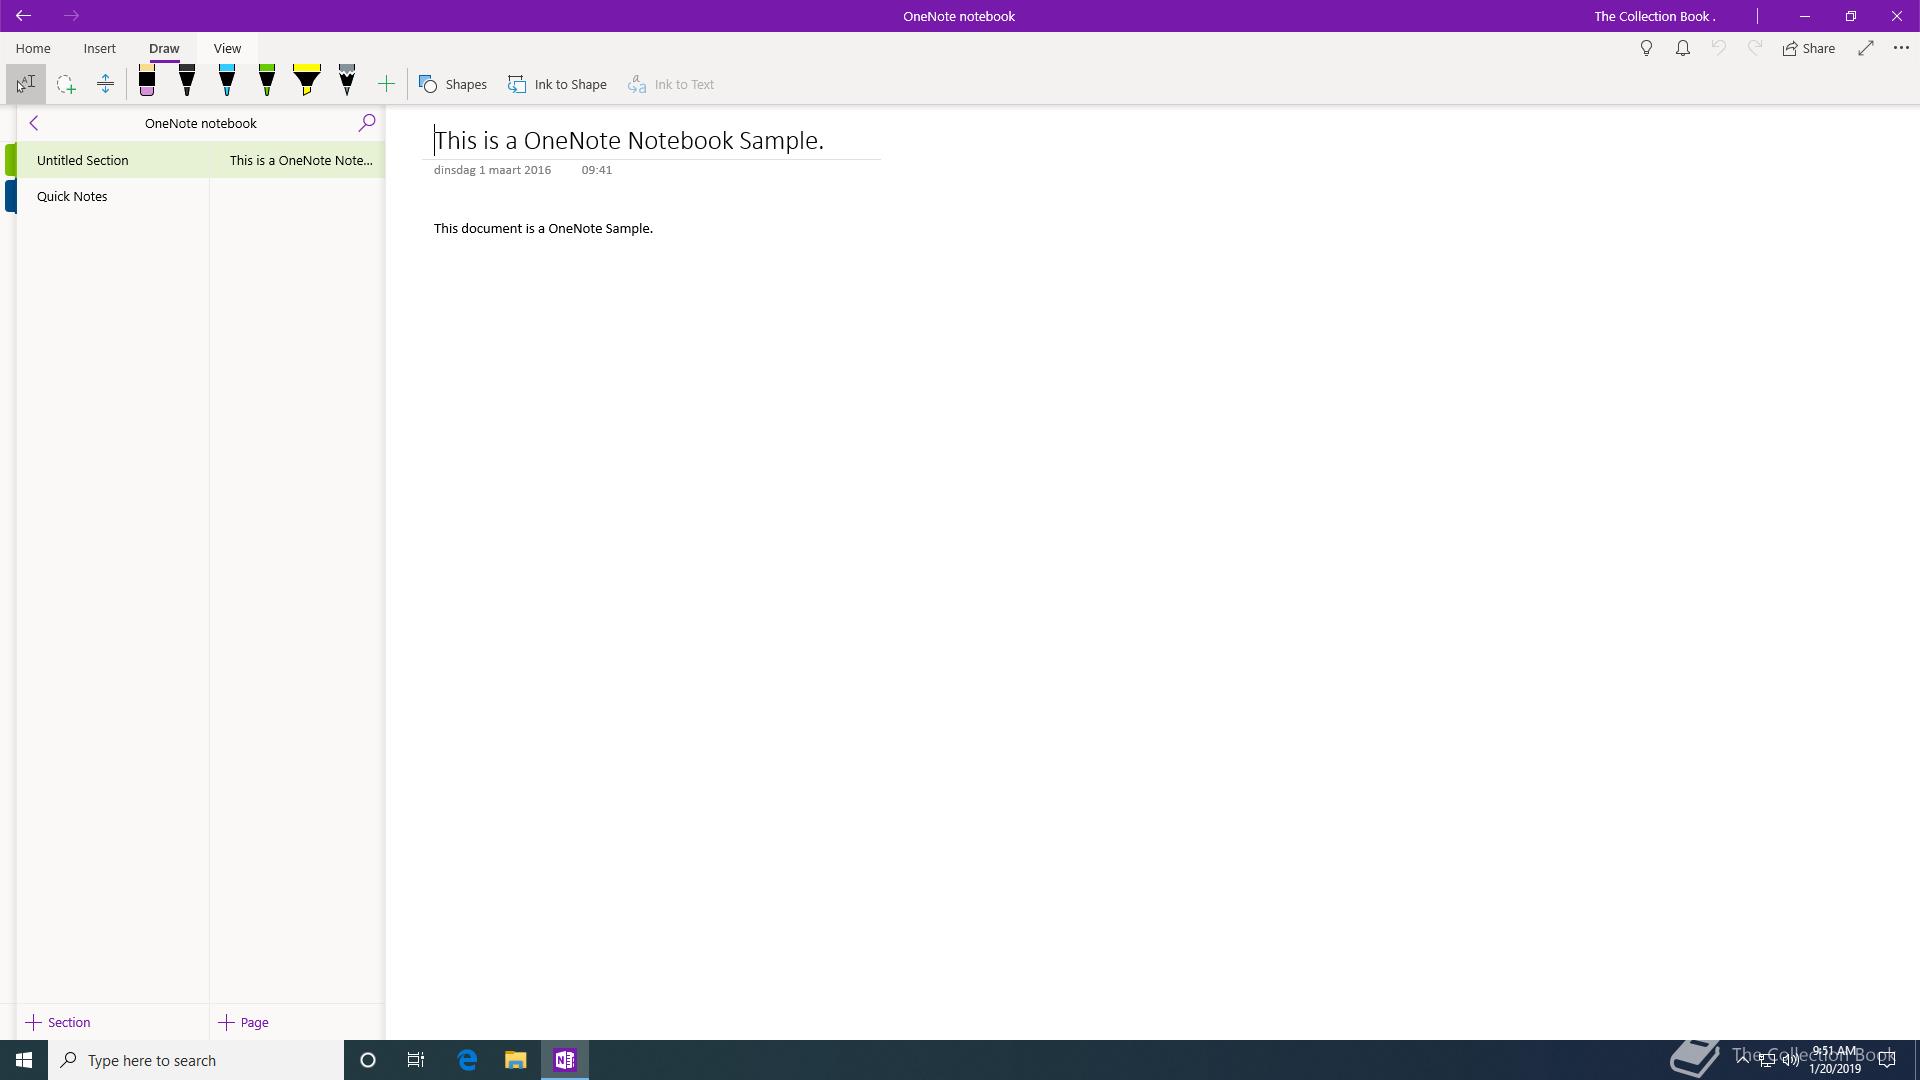Open Task View
The height and width of the screenshot is (1080, 1920).
pyautogui.click(x=416, y=1060)
